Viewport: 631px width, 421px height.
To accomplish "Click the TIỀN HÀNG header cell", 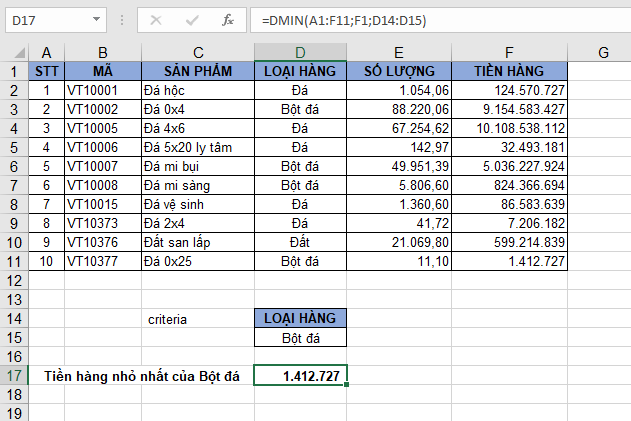I will click(510, 71).
